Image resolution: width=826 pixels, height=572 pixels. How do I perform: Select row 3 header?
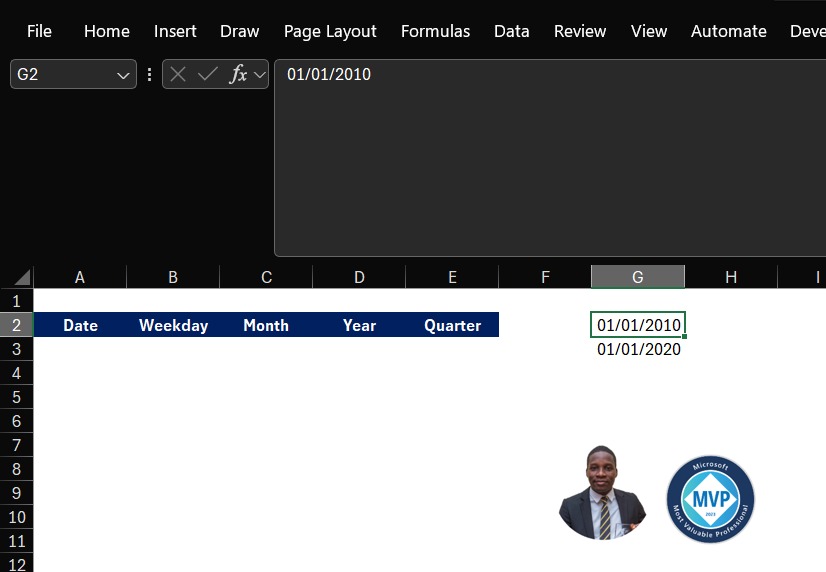coord(16,349)
